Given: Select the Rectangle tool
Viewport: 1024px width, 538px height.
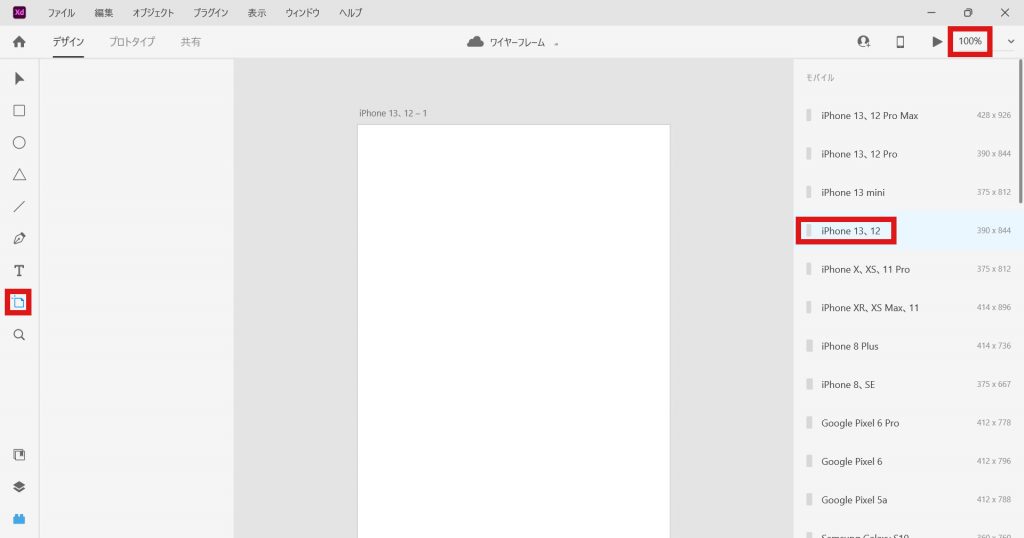Looking at the screenshot, I should 19,110.
